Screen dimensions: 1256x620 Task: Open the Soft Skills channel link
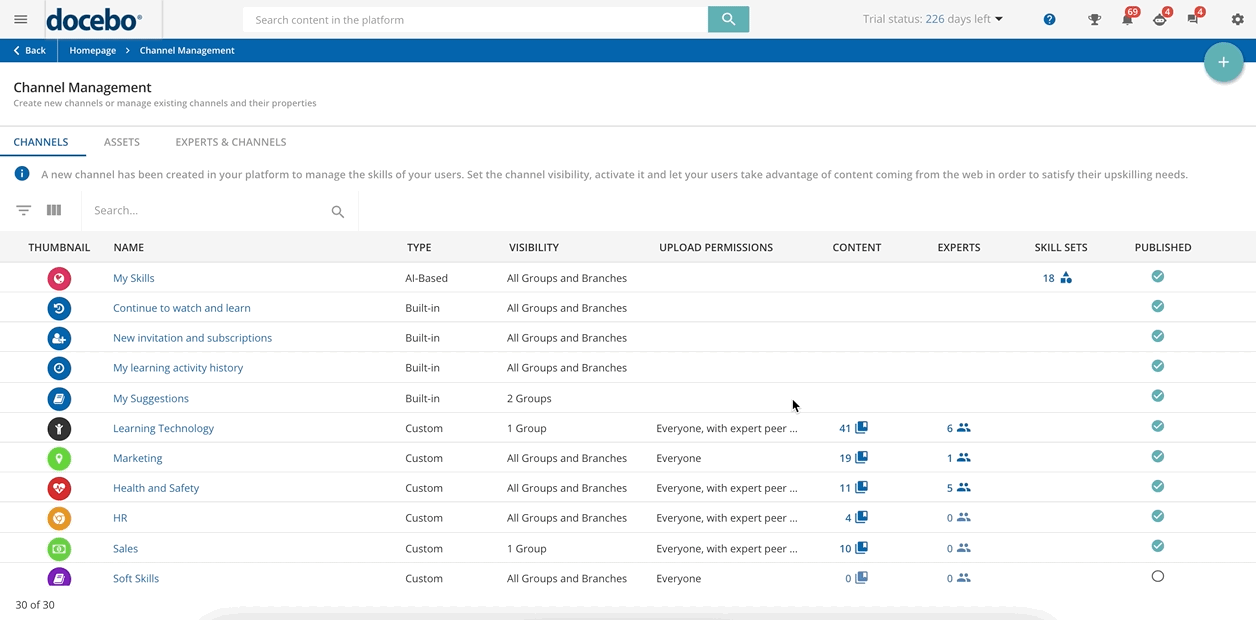coord(136,578)
